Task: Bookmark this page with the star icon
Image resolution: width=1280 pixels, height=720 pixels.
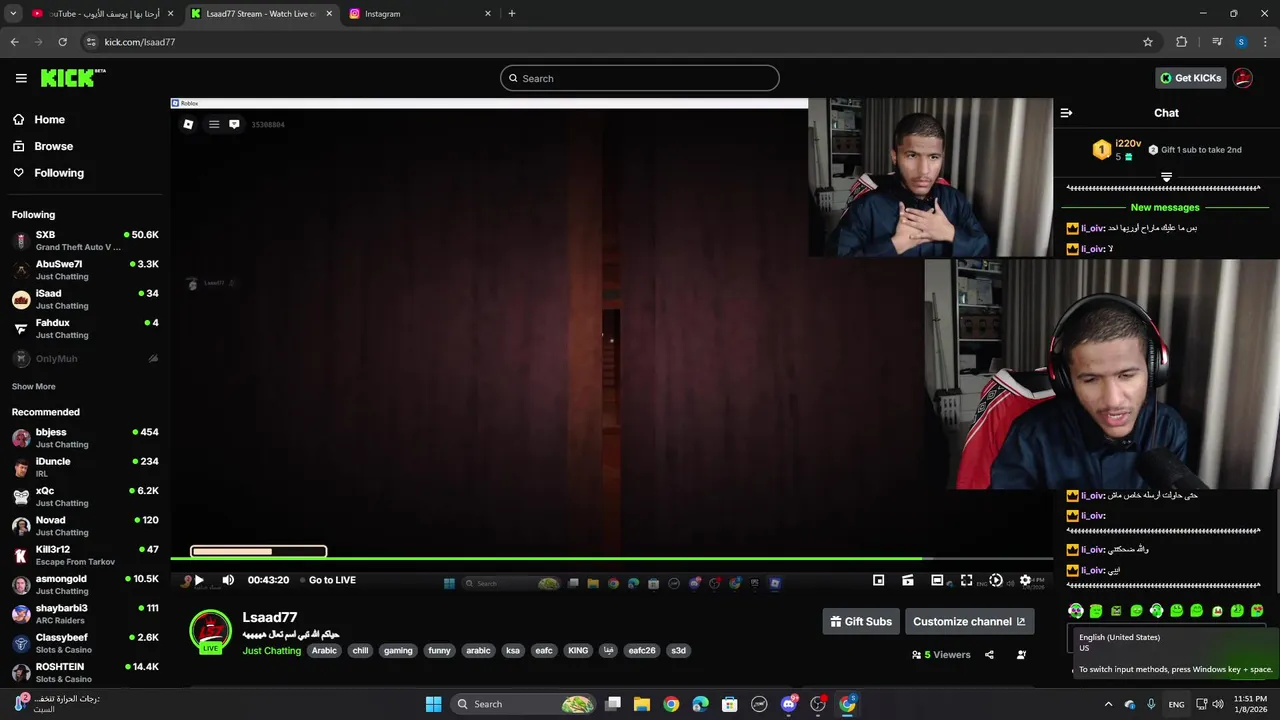Action: point(1148,42)
